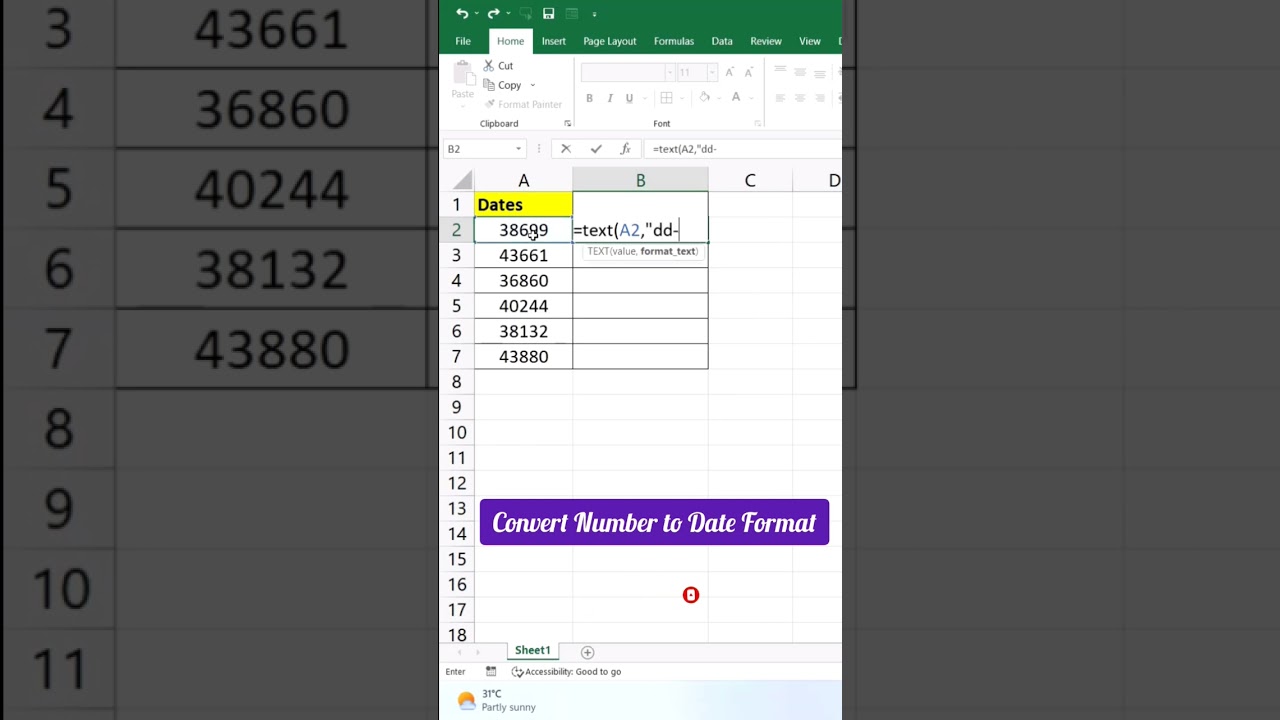
Task: Click into the font name box
Action: coord(623,72)
